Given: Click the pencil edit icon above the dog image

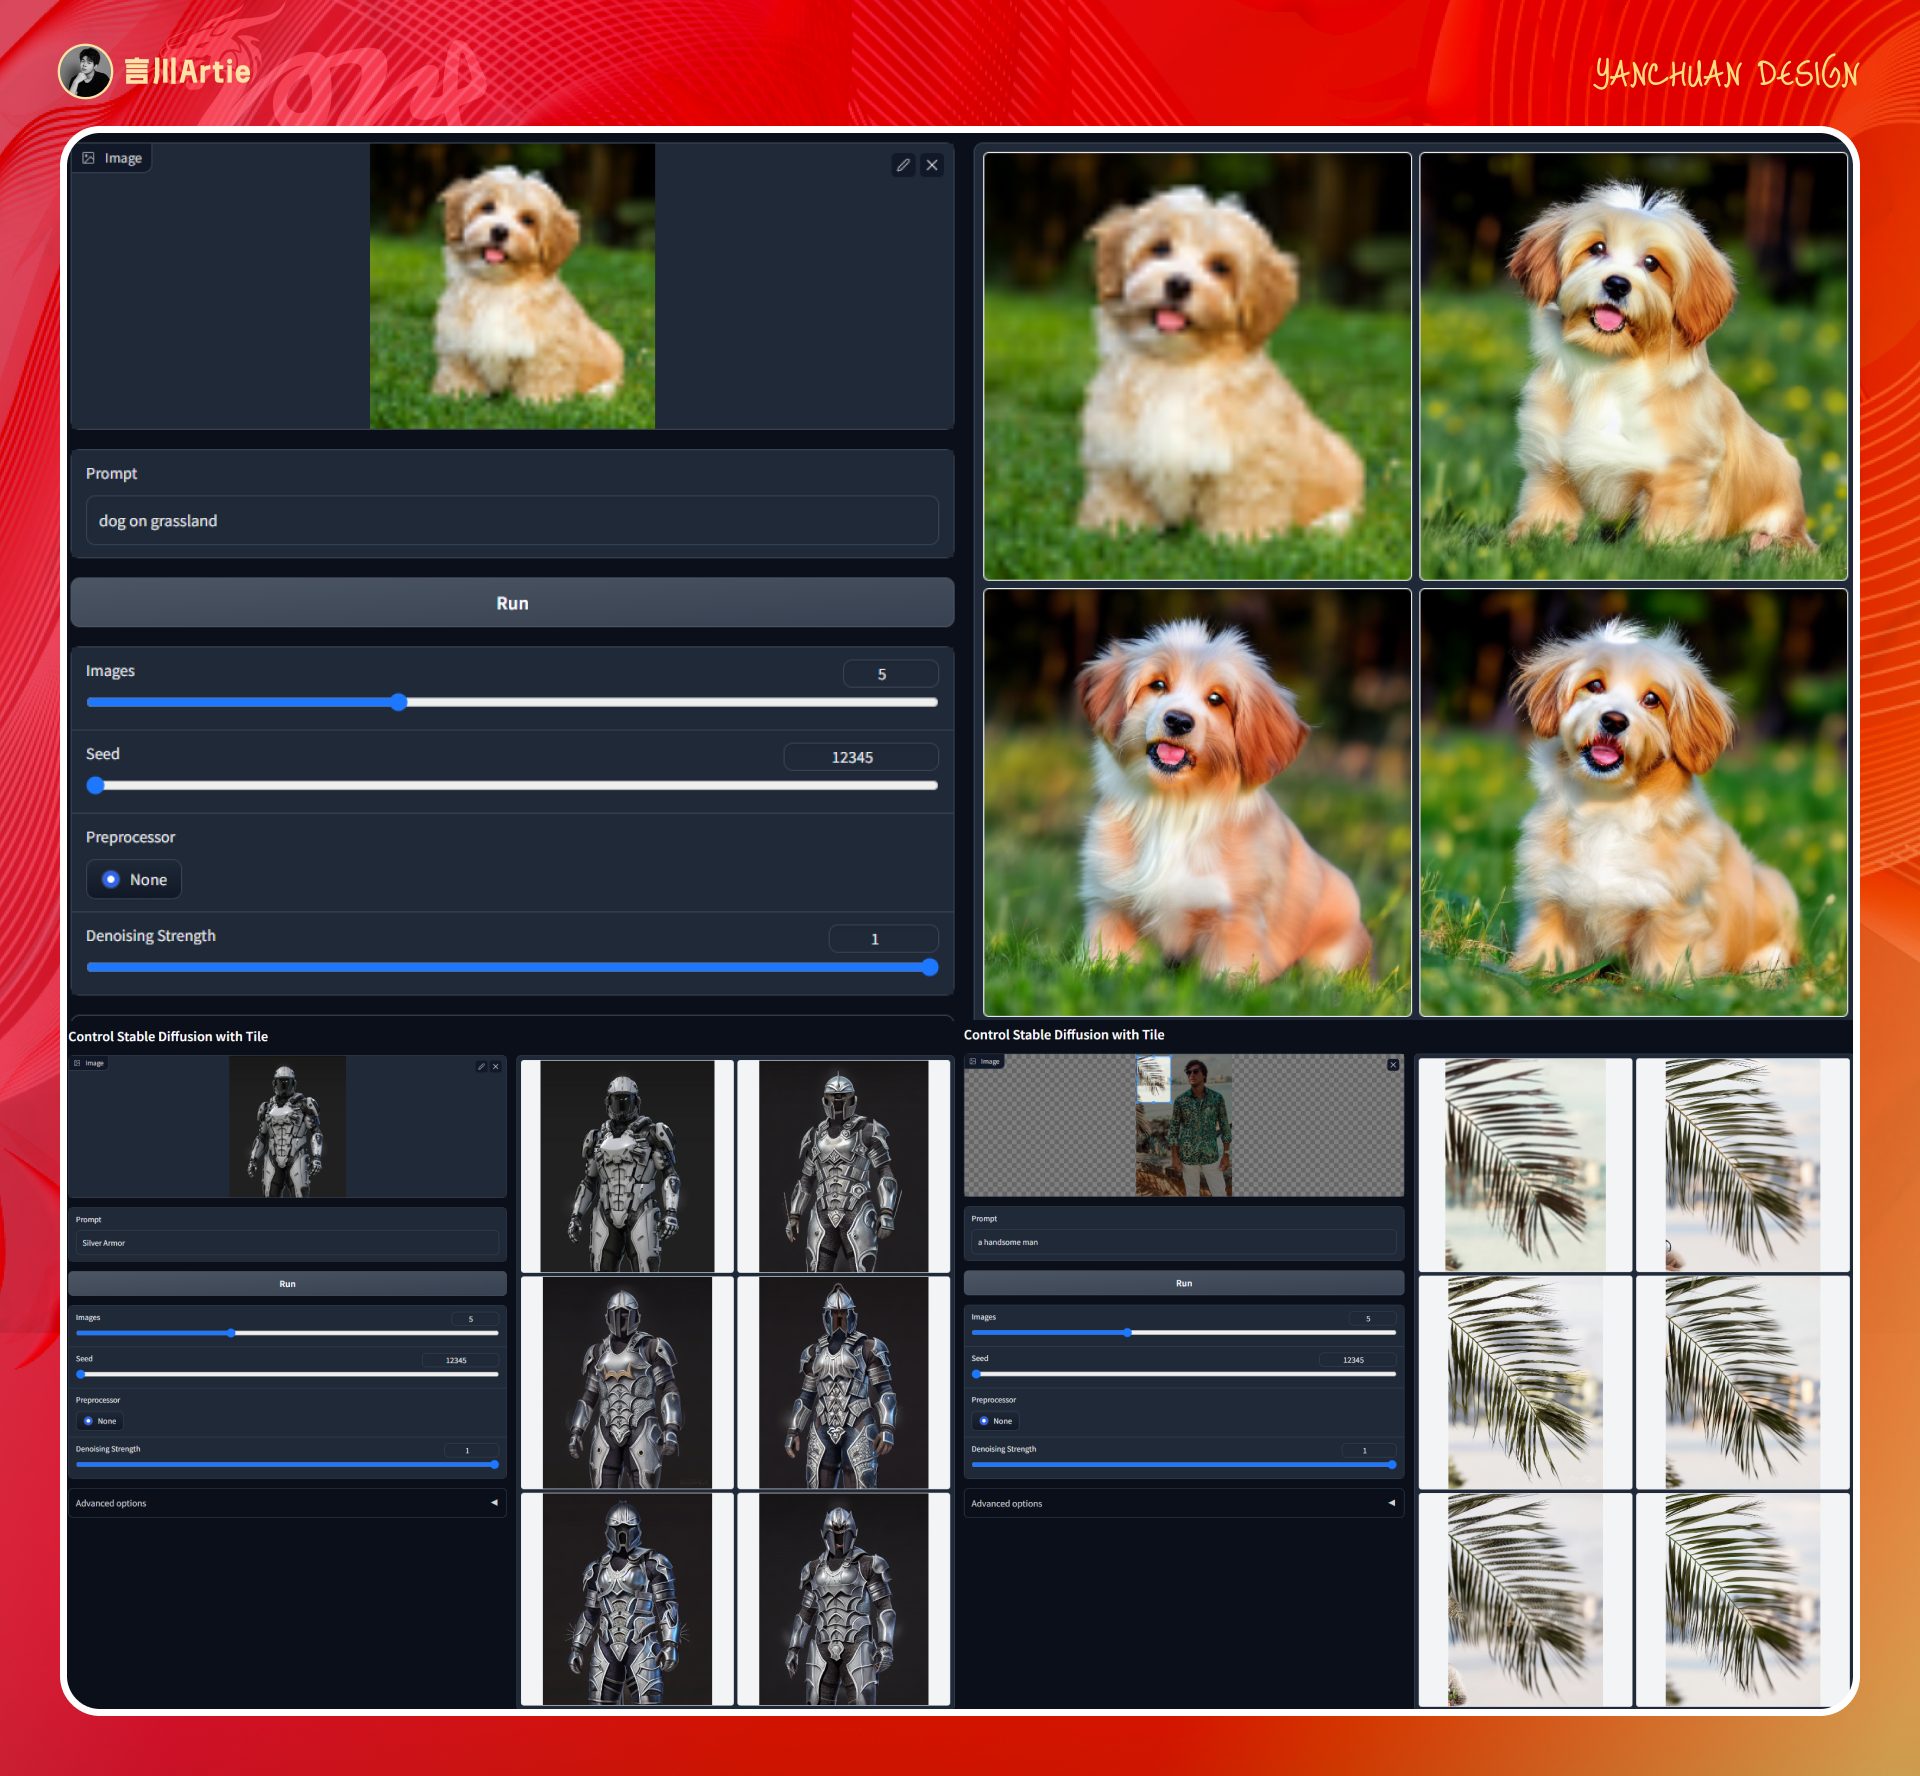Looking at the screenshot, I should point(903,164).
